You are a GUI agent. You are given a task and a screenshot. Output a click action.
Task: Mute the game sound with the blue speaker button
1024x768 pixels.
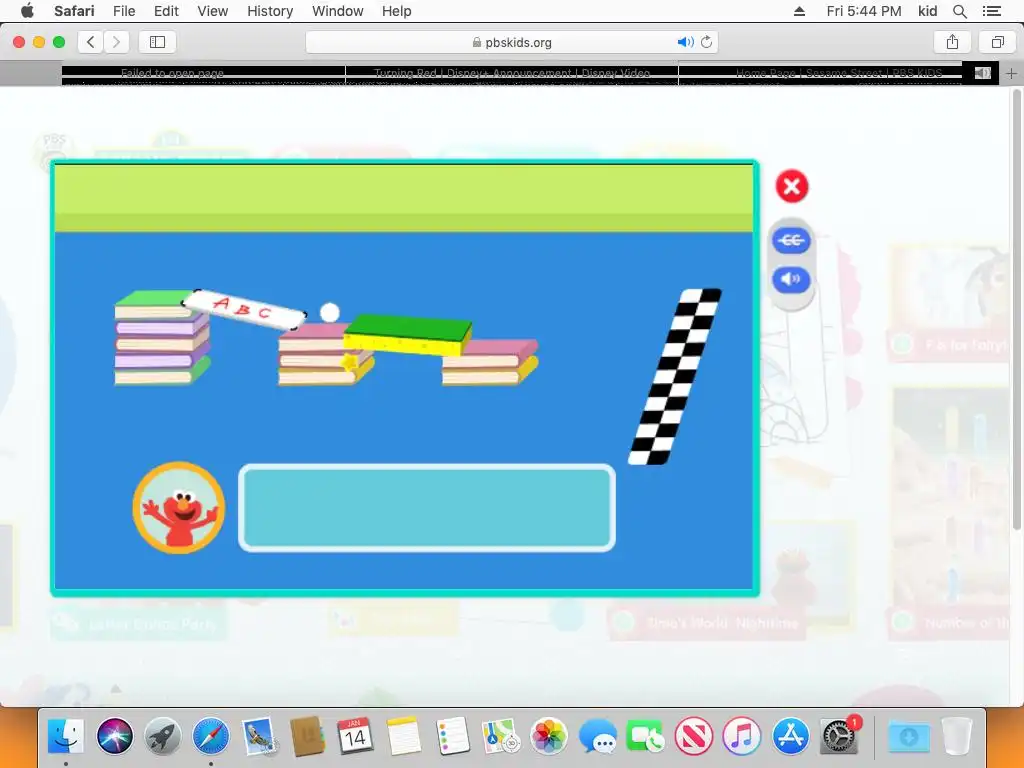pos(792,280)
